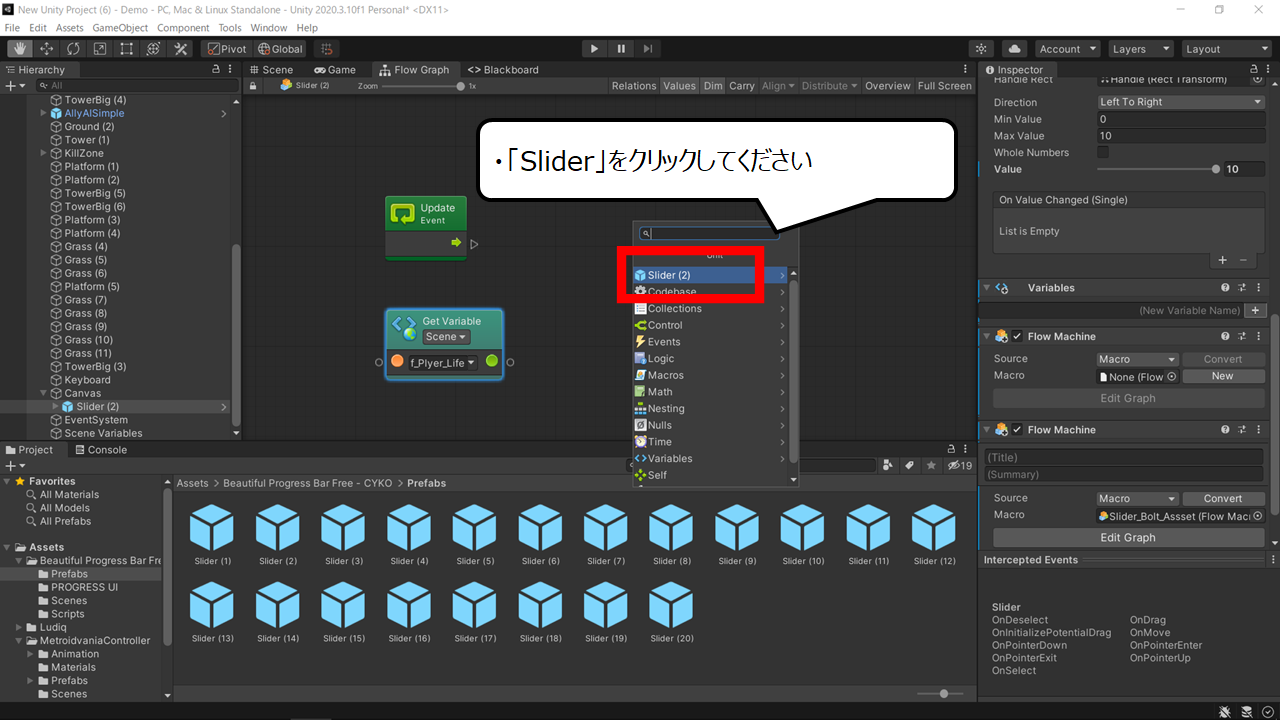Select the Scale tool

[100, 49]
